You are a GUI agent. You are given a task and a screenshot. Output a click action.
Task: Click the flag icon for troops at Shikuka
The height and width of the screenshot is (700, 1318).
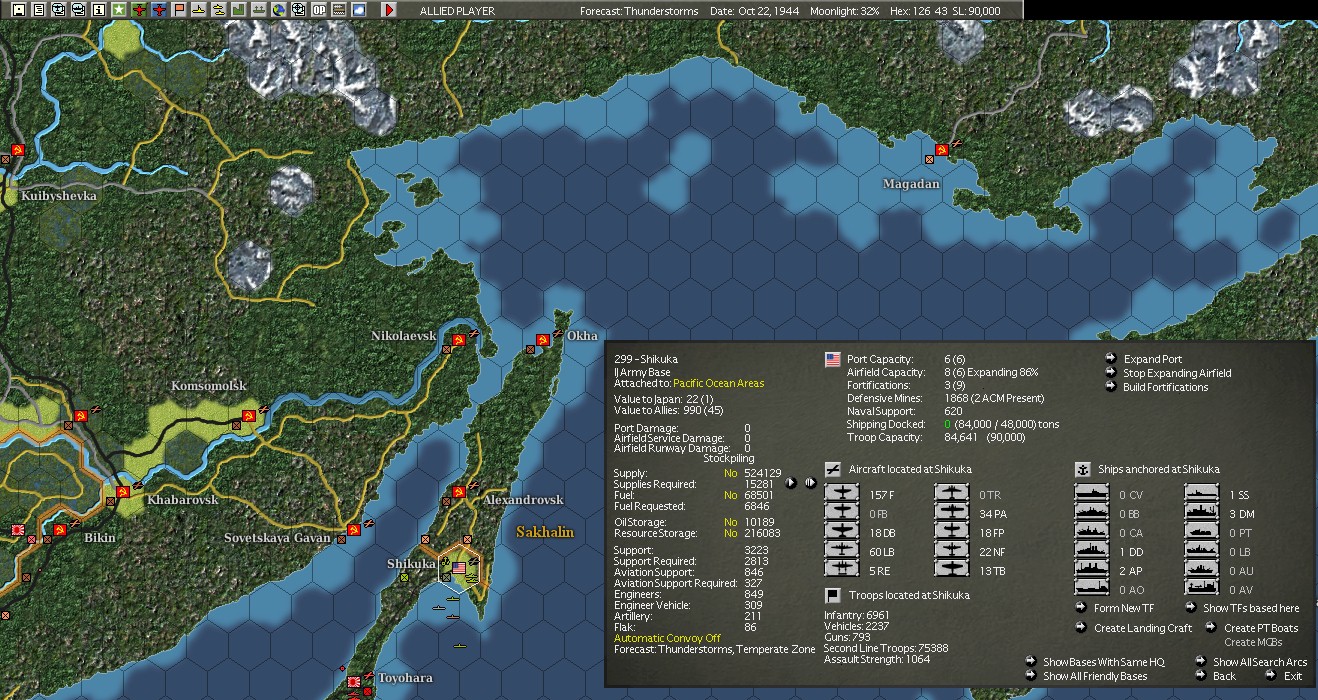coord(831,595)
